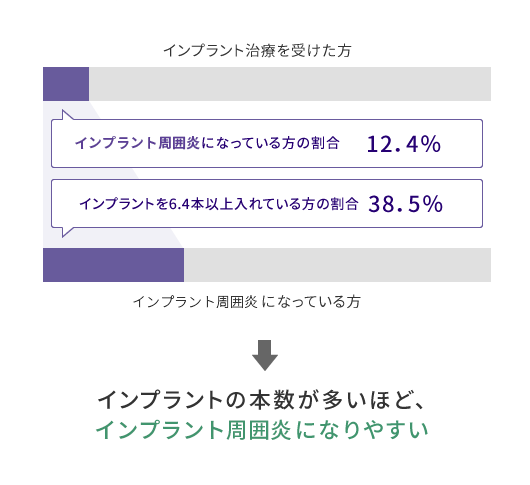Click gray segment of the bottom bar
This screenshot has height=485, width=530.
point(337,265)
